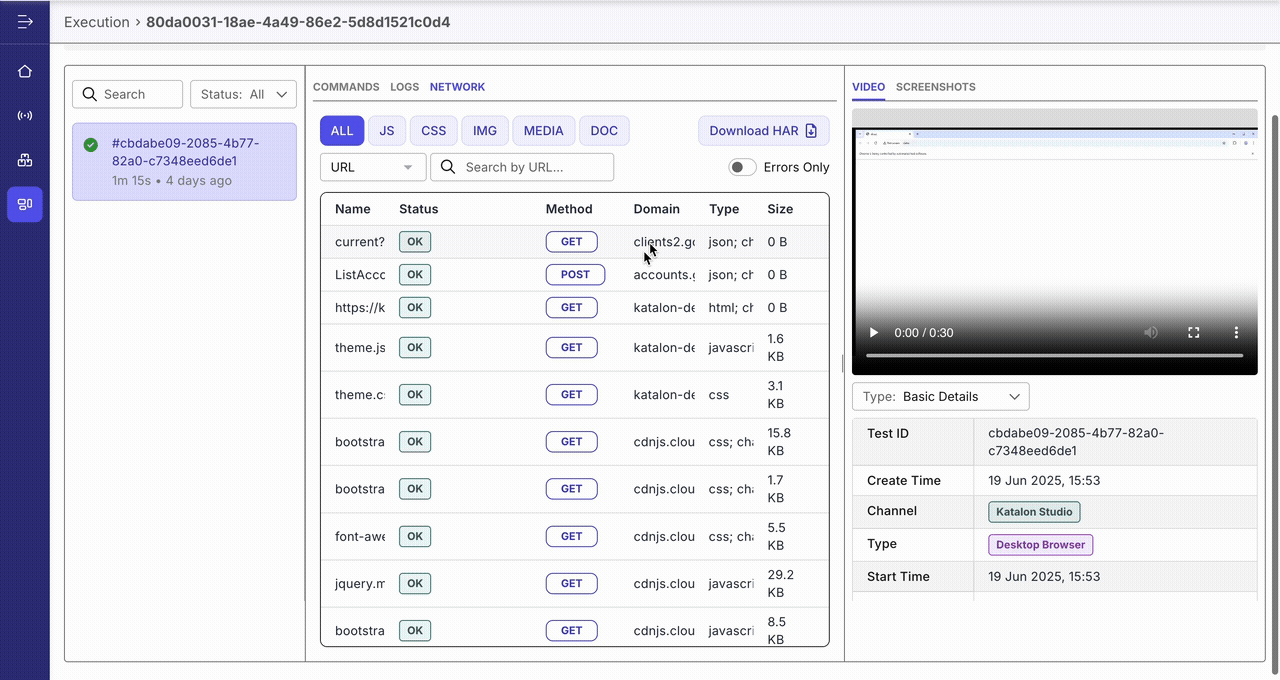Select the theme.css request row

[575, 395]
